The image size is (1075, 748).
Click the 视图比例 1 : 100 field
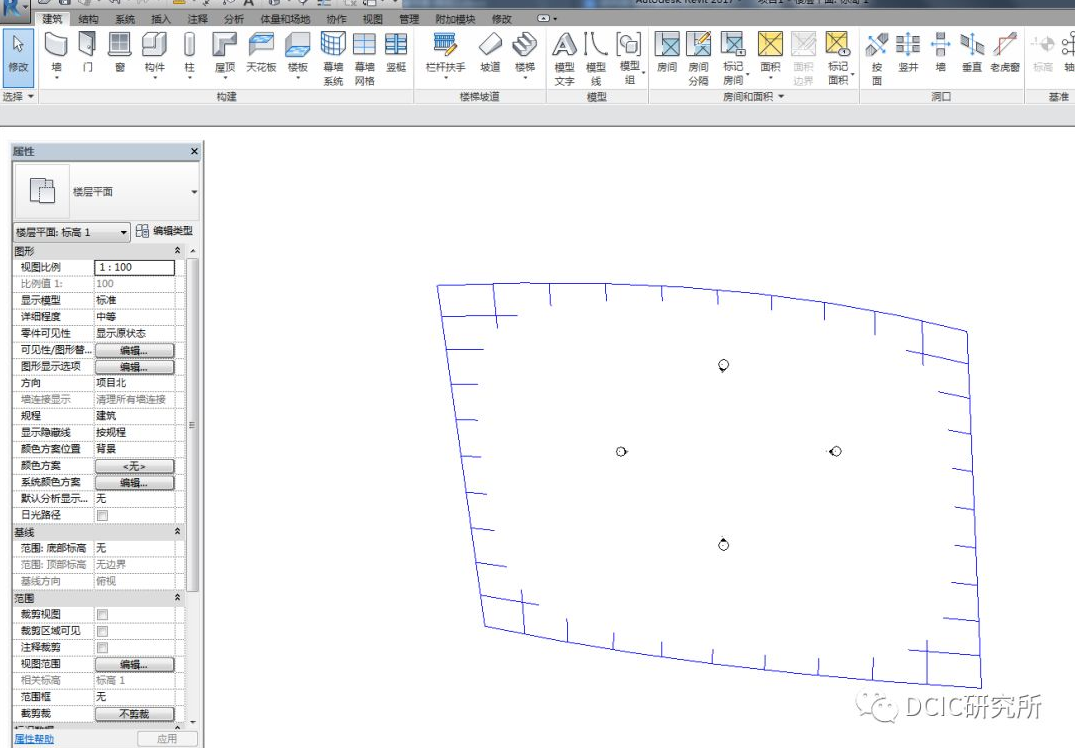click(x=134, y=267)
